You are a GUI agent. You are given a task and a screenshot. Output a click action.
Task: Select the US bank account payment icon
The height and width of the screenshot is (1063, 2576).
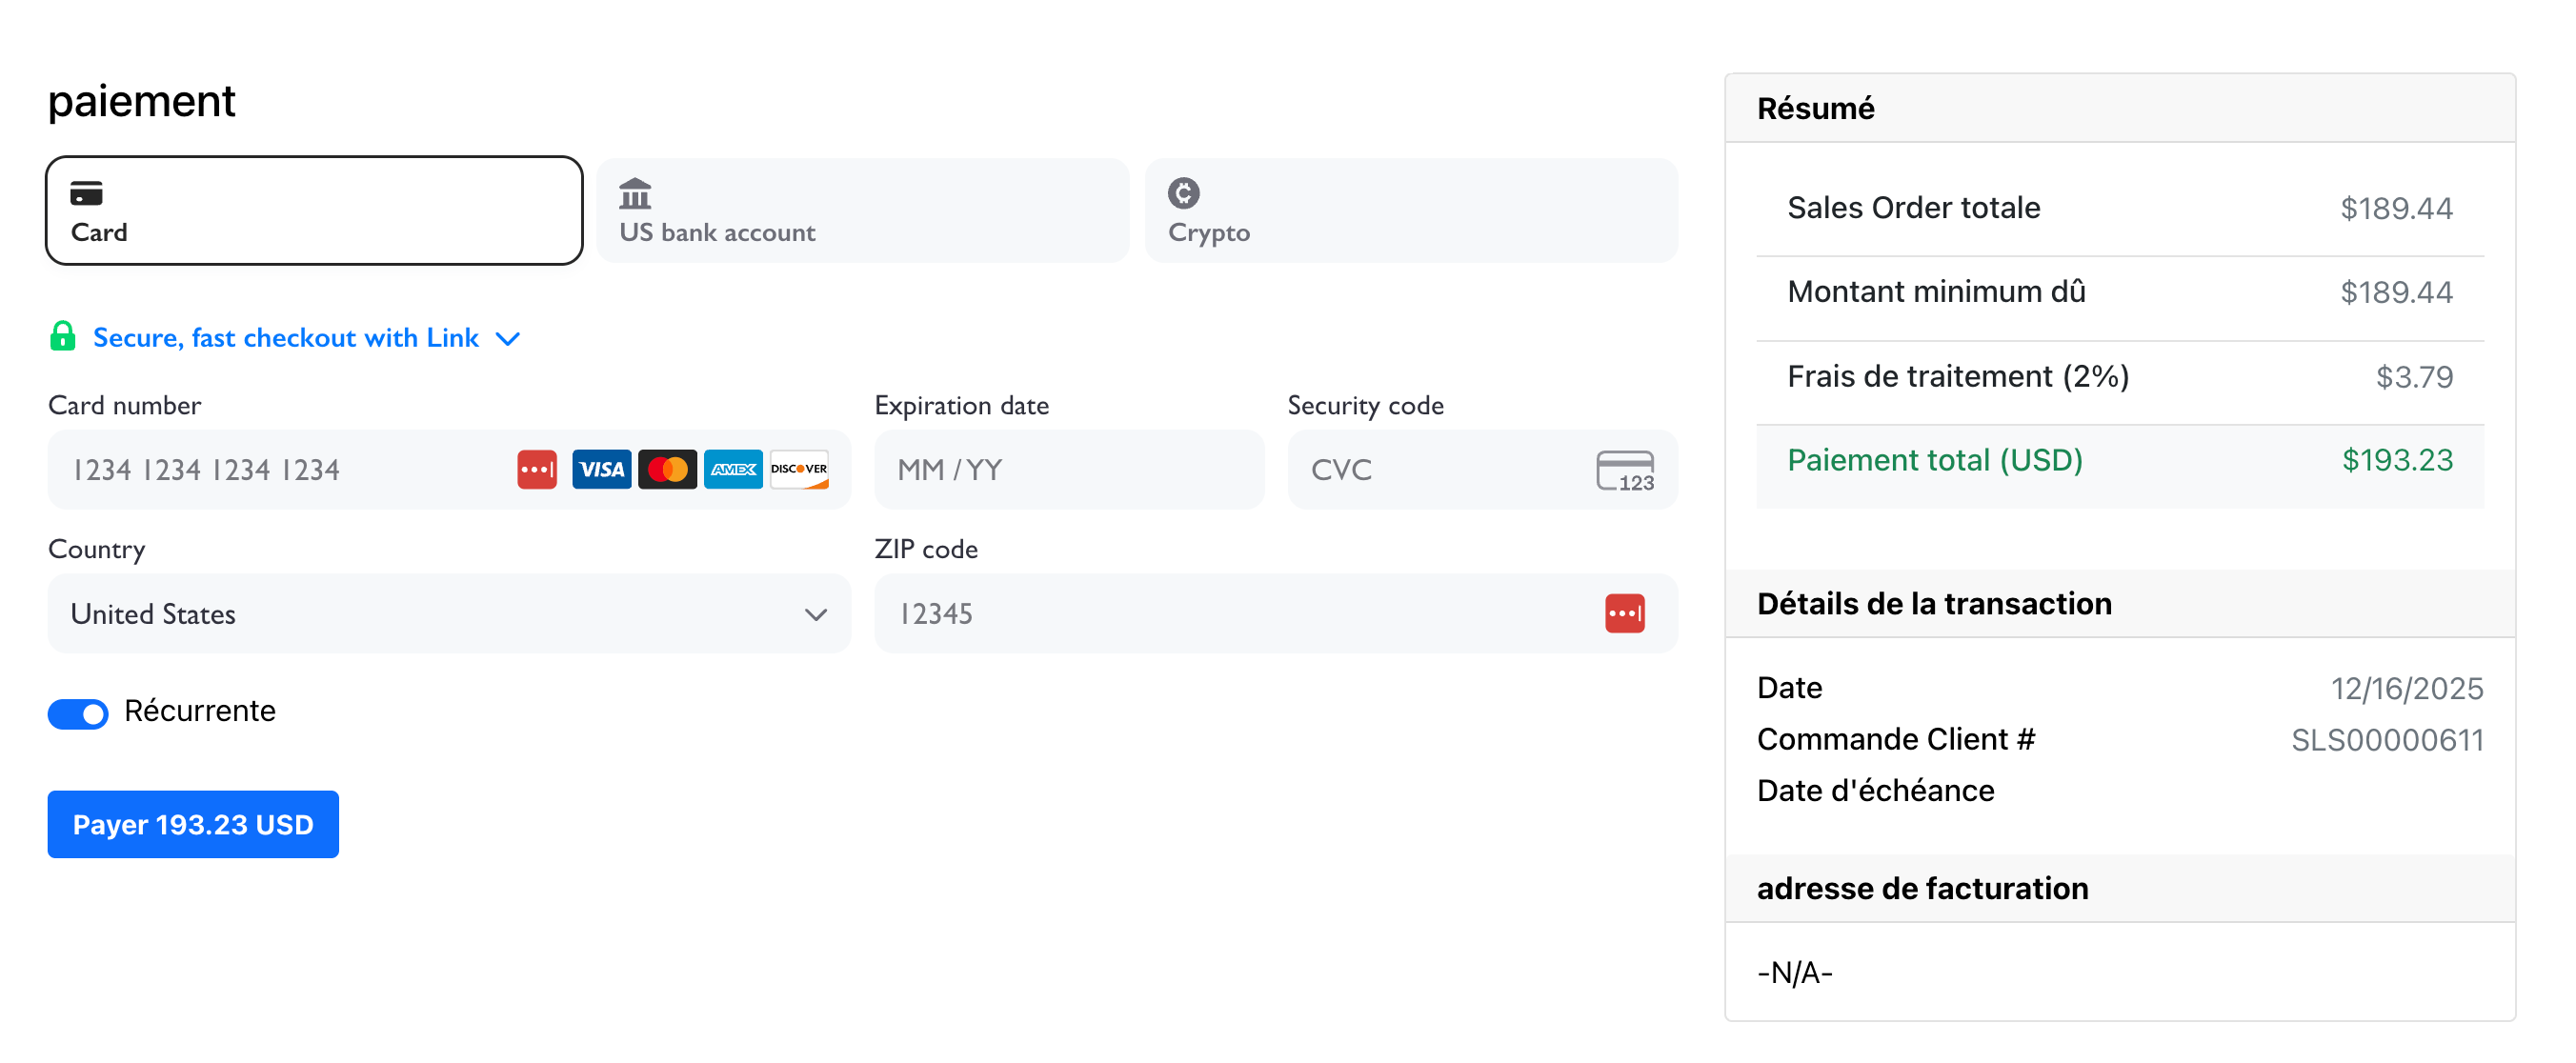click(634, 194)
